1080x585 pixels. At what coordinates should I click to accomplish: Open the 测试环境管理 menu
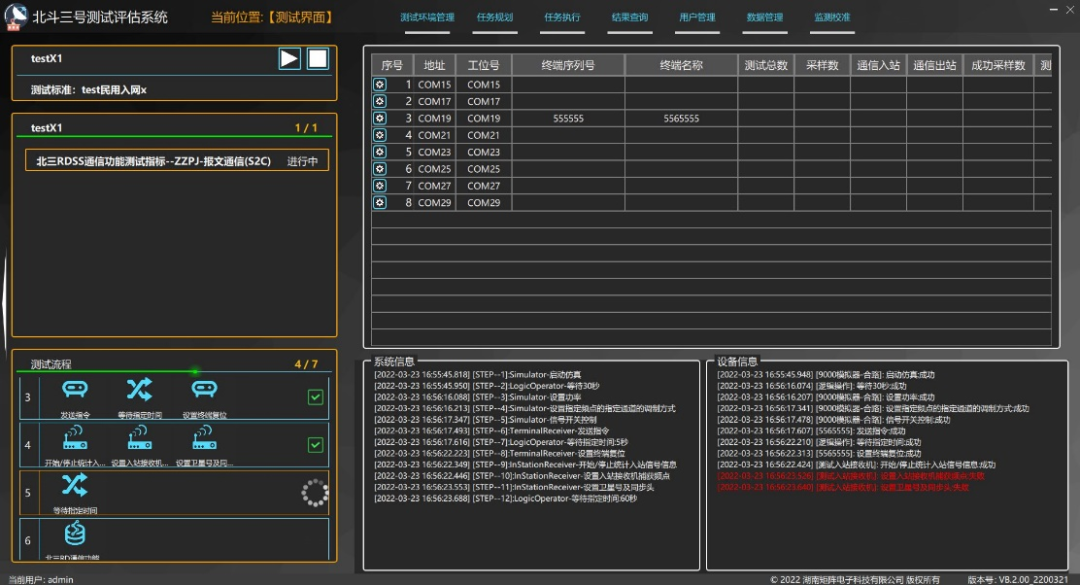click(x=427, y=17)
